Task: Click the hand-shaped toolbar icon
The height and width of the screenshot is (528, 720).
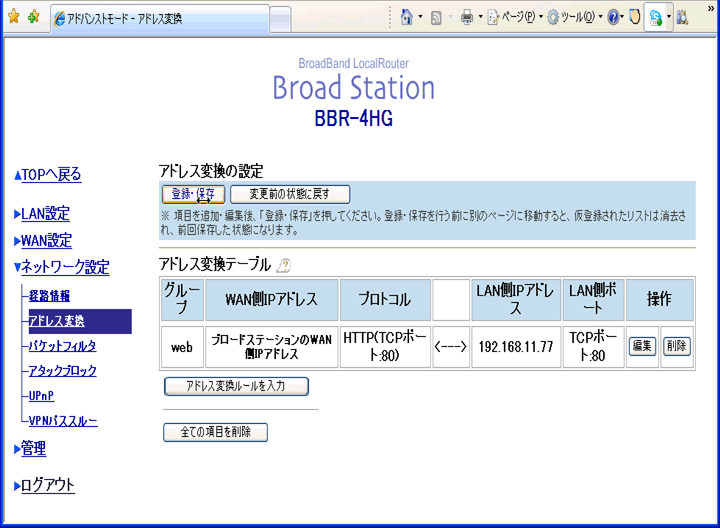Action: tap(635, 17)
